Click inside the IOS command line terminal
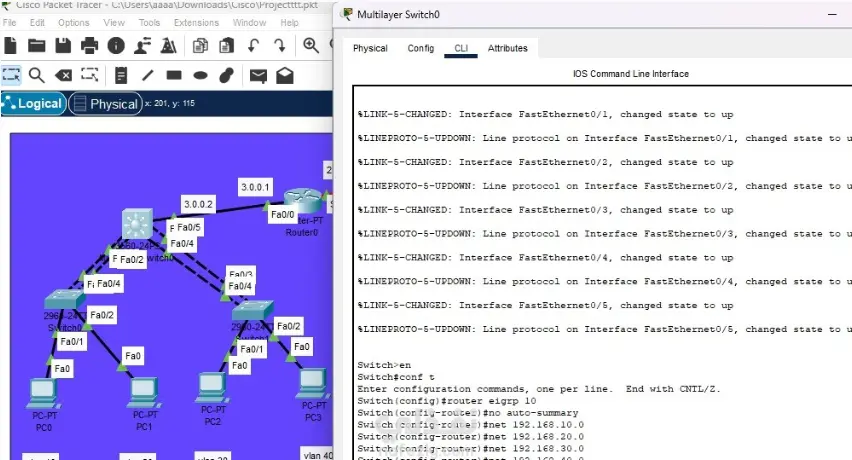Screen dimensions: 852x460 (602, 273)
